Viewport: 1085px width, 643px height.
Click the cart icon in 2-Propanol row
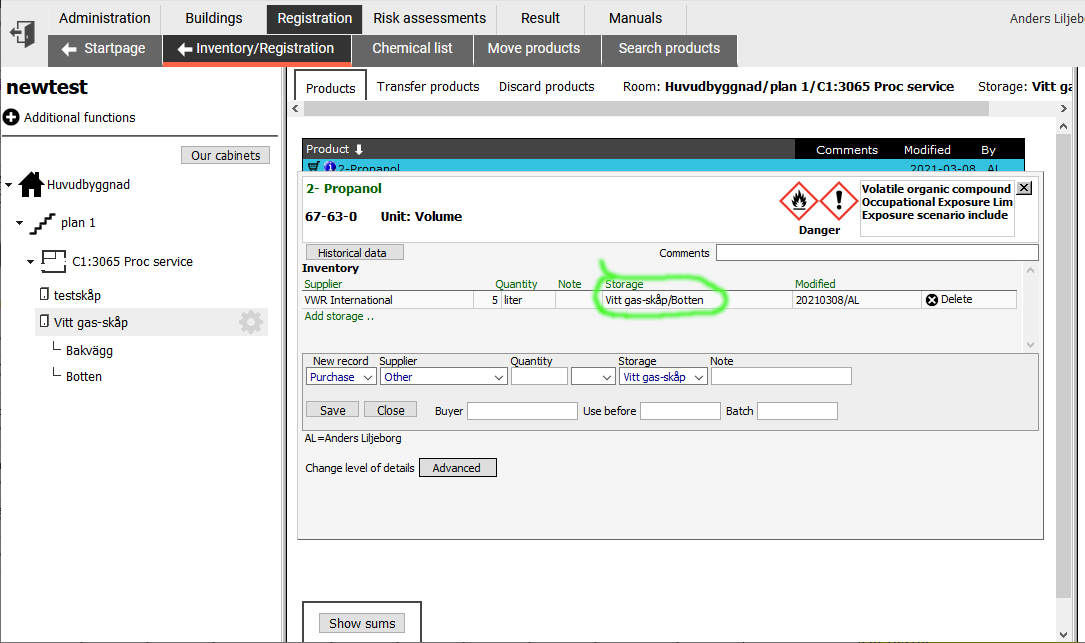(313, 166)
